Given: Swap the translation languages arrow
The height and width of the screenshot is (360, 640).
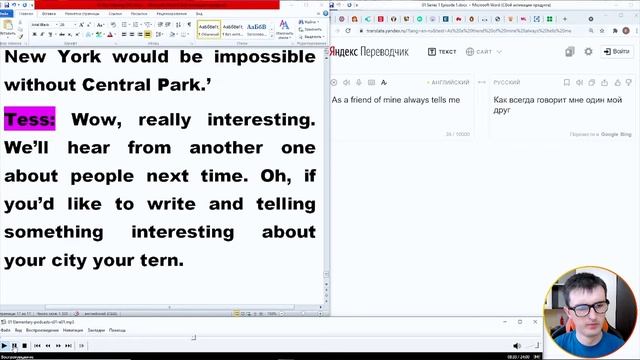Looking at the screenshot, I should pyautogui.click(x=482, y=82).
